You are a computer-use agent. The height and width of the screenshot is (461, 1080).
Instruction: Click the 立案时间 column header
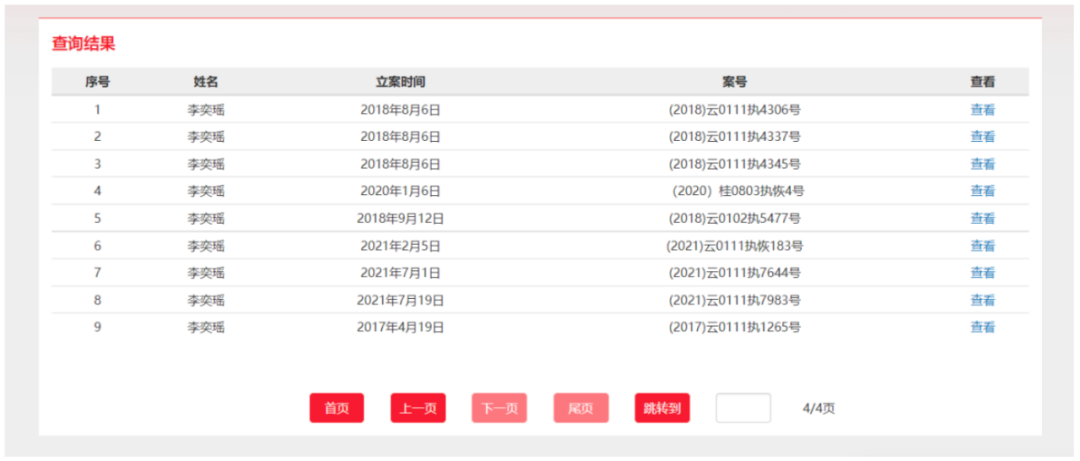click(x=400, y=82)
